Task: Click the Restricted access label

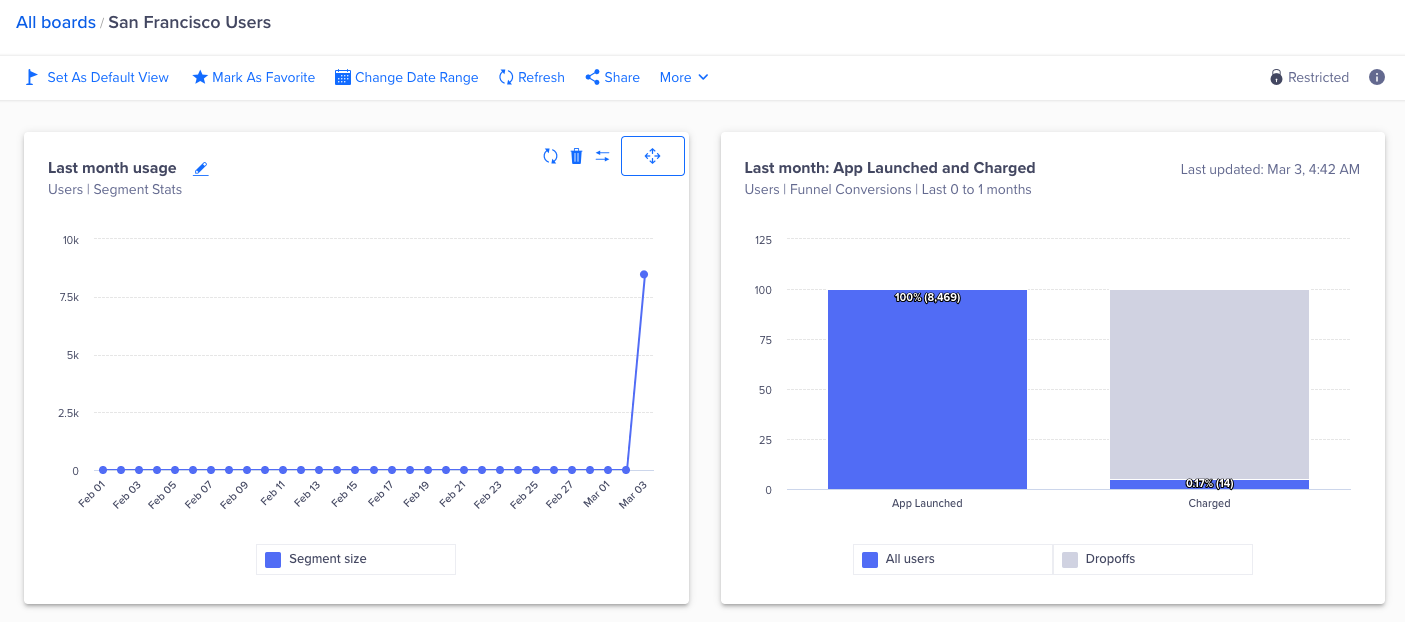Action: point(1318,77)
